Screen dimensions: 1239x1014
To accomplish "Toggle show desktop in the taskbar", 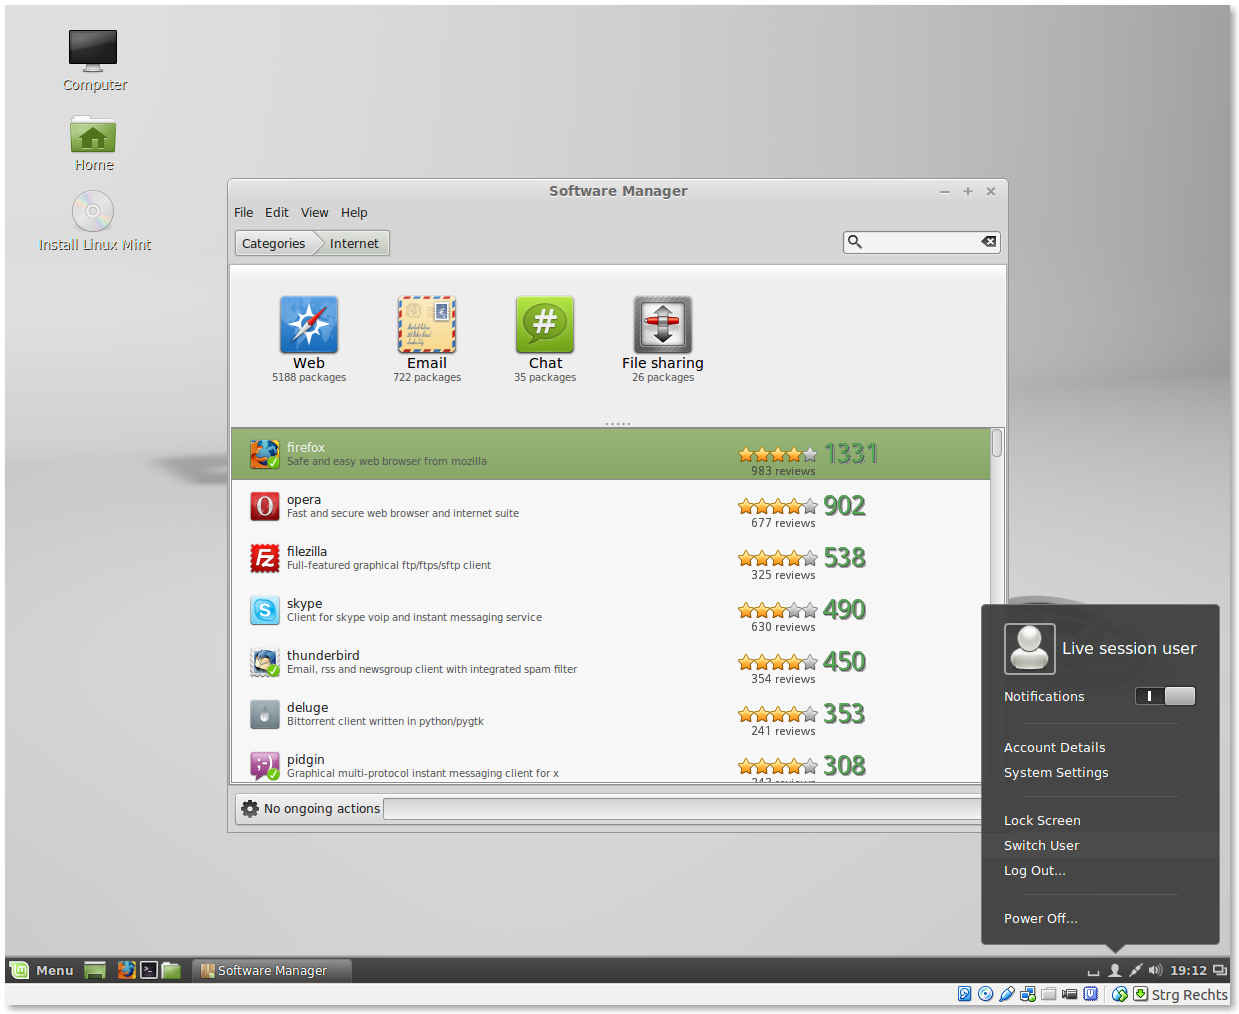I will 95,969.
